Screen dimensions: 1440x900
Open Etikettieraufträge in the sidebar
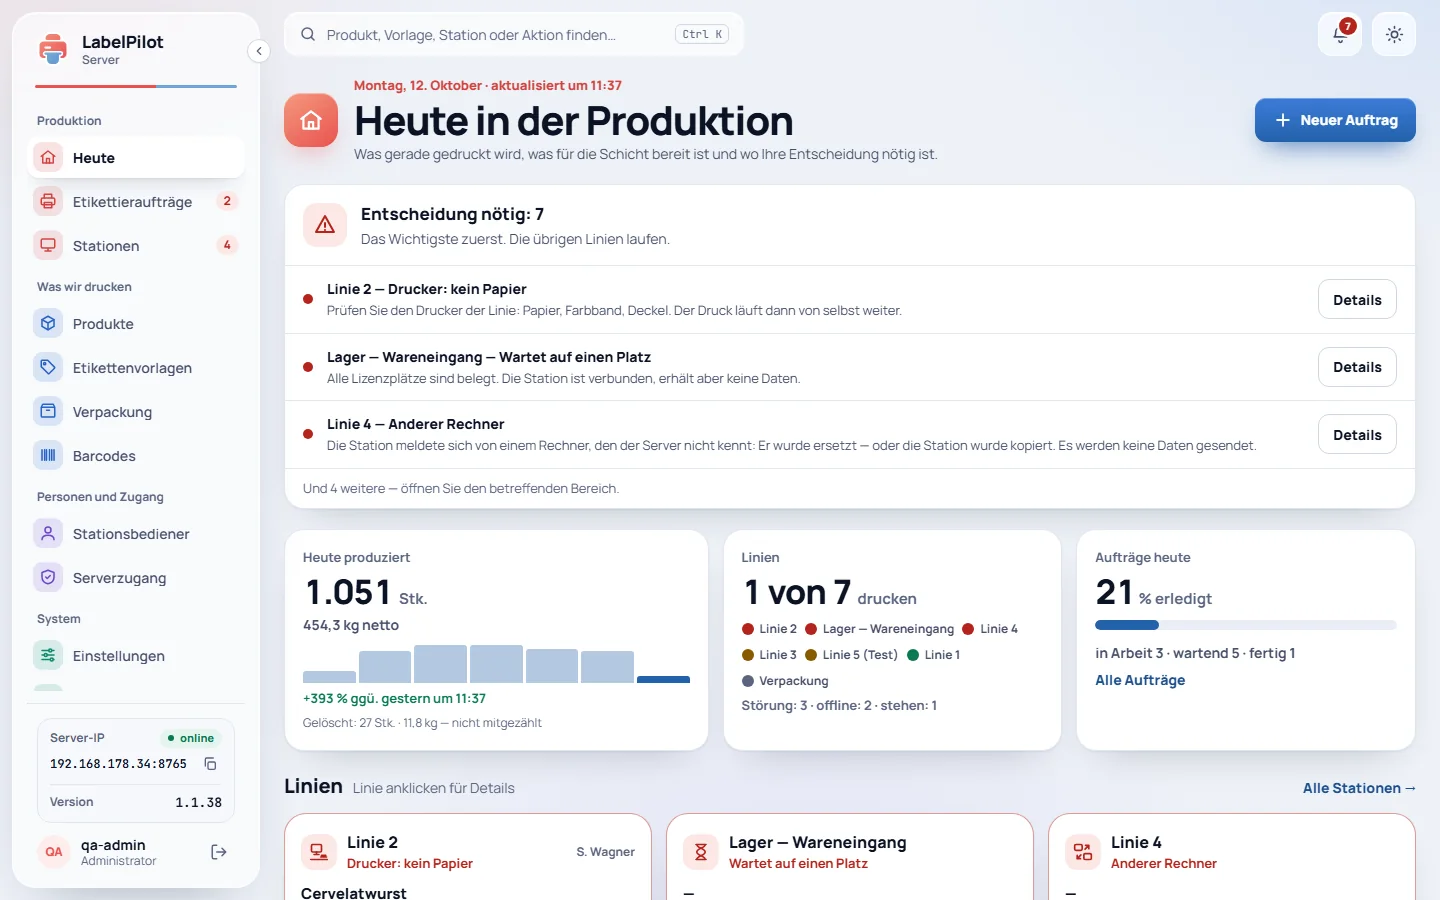click(x=136, y=202)
